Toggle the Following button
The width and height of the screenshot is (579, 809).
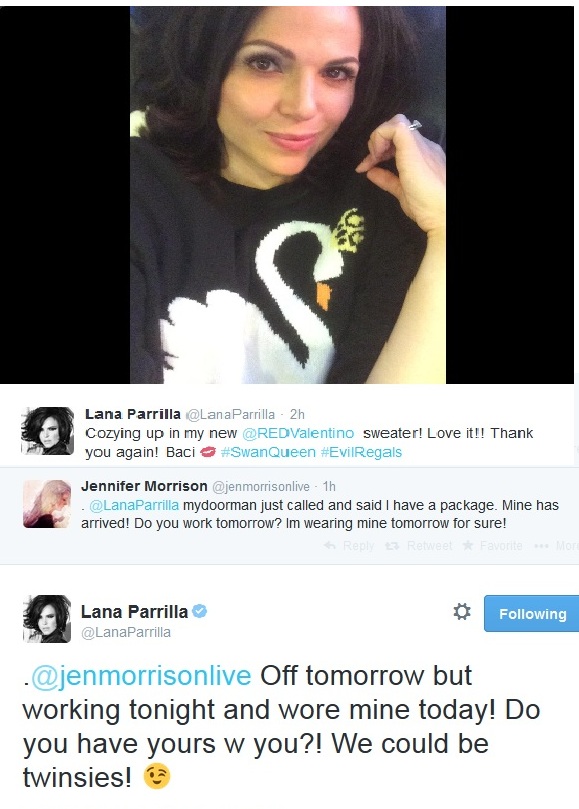pyautogui.click(x=532, y=613)
